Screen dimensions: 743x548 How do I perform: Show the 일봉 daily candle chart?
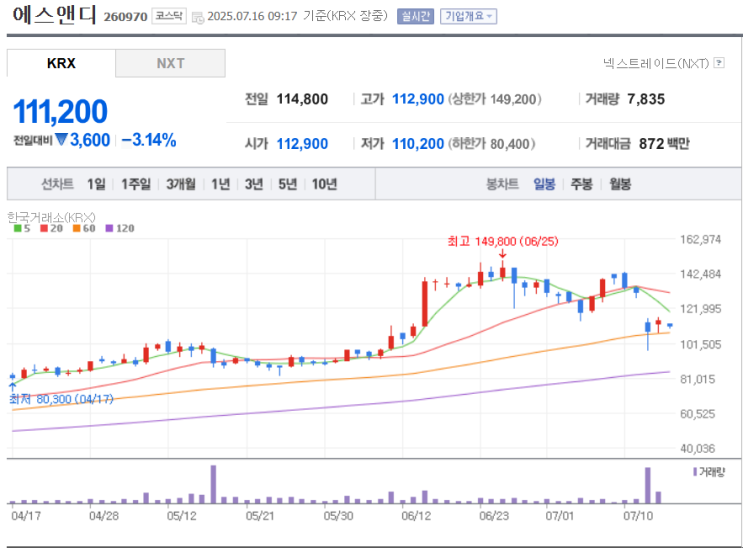point(544,184)
